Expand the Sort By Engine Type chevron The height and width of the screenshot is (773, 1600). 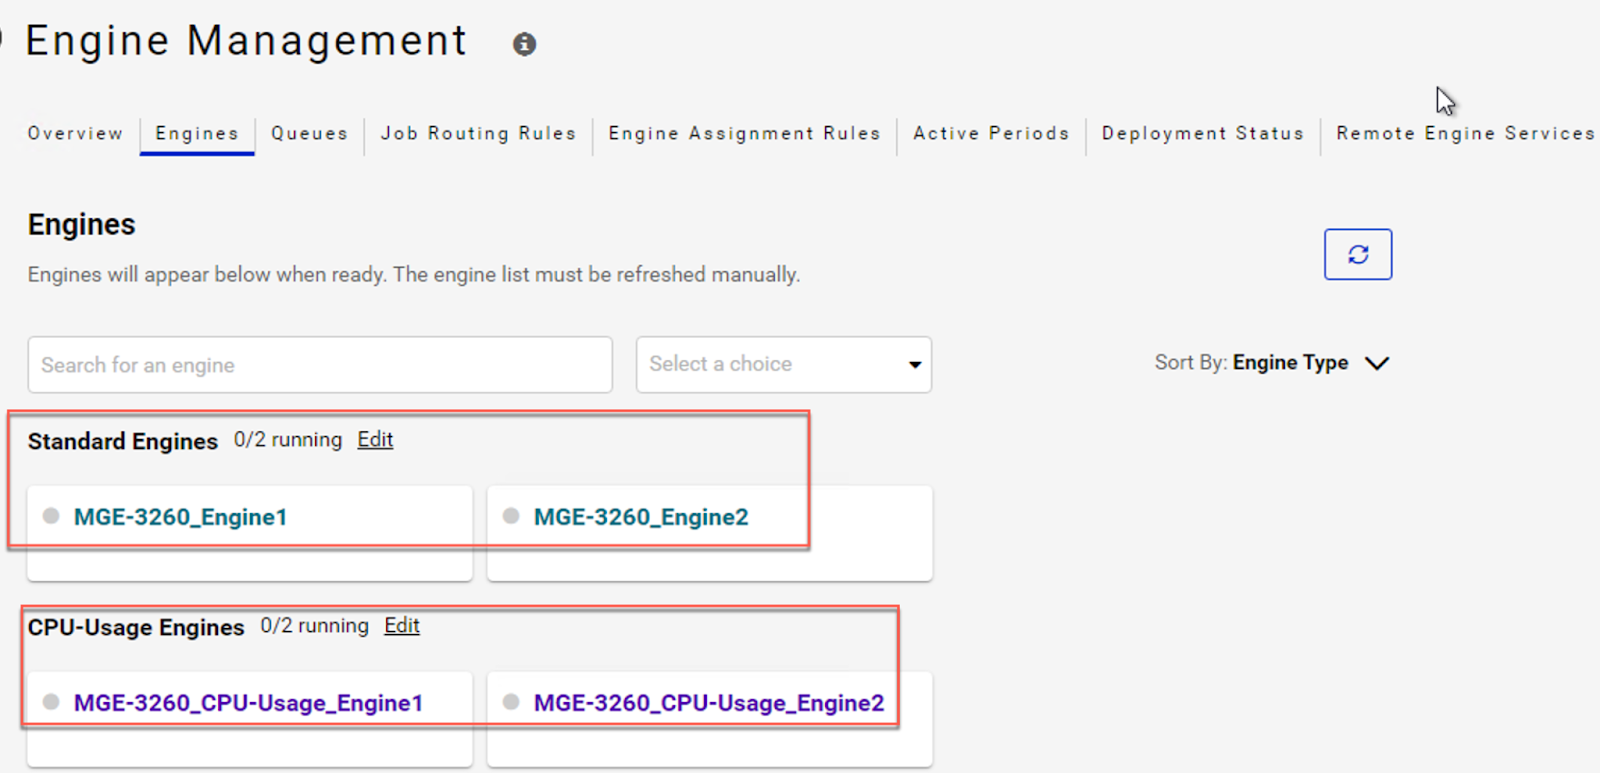tap(1377, 363)
